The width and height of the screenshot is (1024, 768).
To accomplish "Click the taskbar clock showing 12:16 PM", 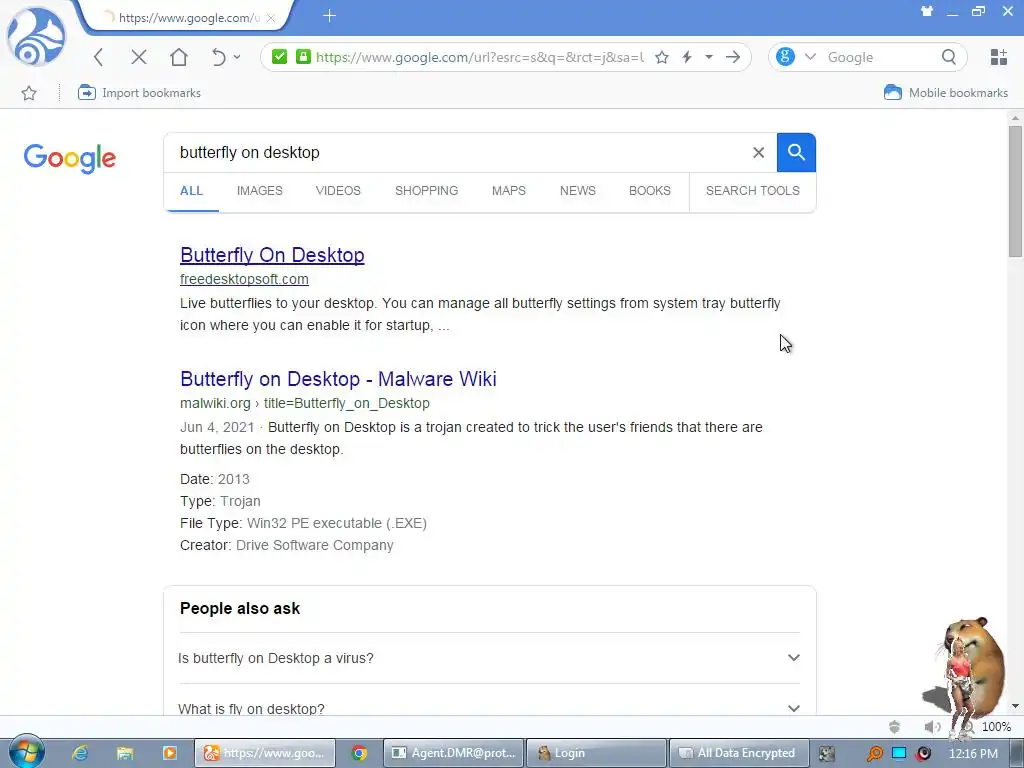I will click(x=973, y=754).
